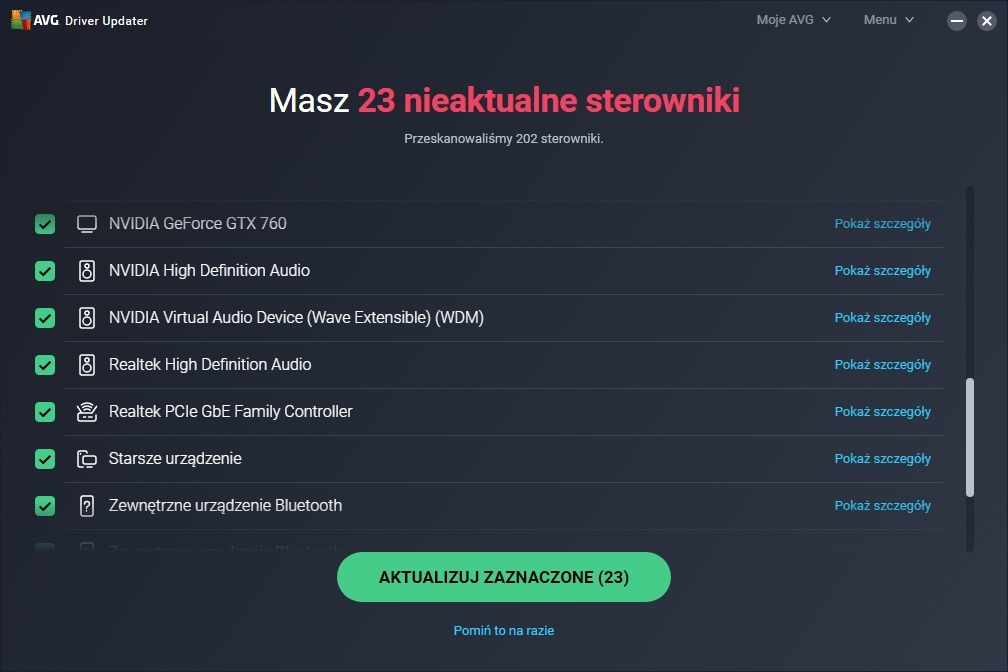Minimize the AVG Driver Updater window
The width and height of the screenshot is (1008, 672).
pos(957,21)
